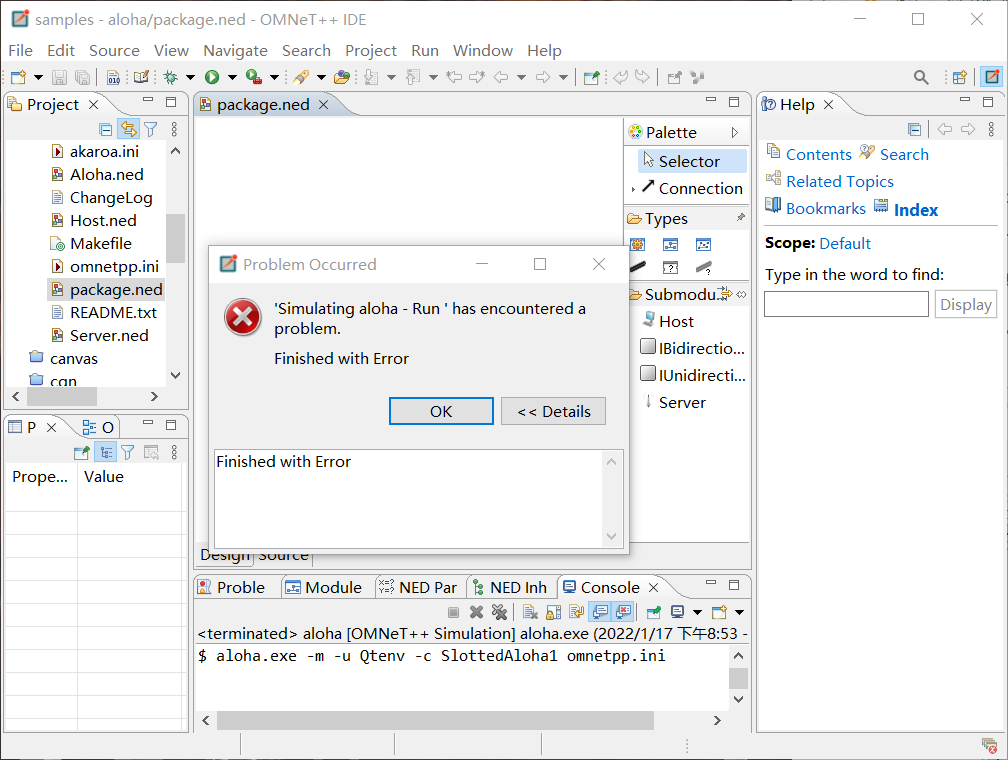Toggle show console on standard error

tap(623, 612)
